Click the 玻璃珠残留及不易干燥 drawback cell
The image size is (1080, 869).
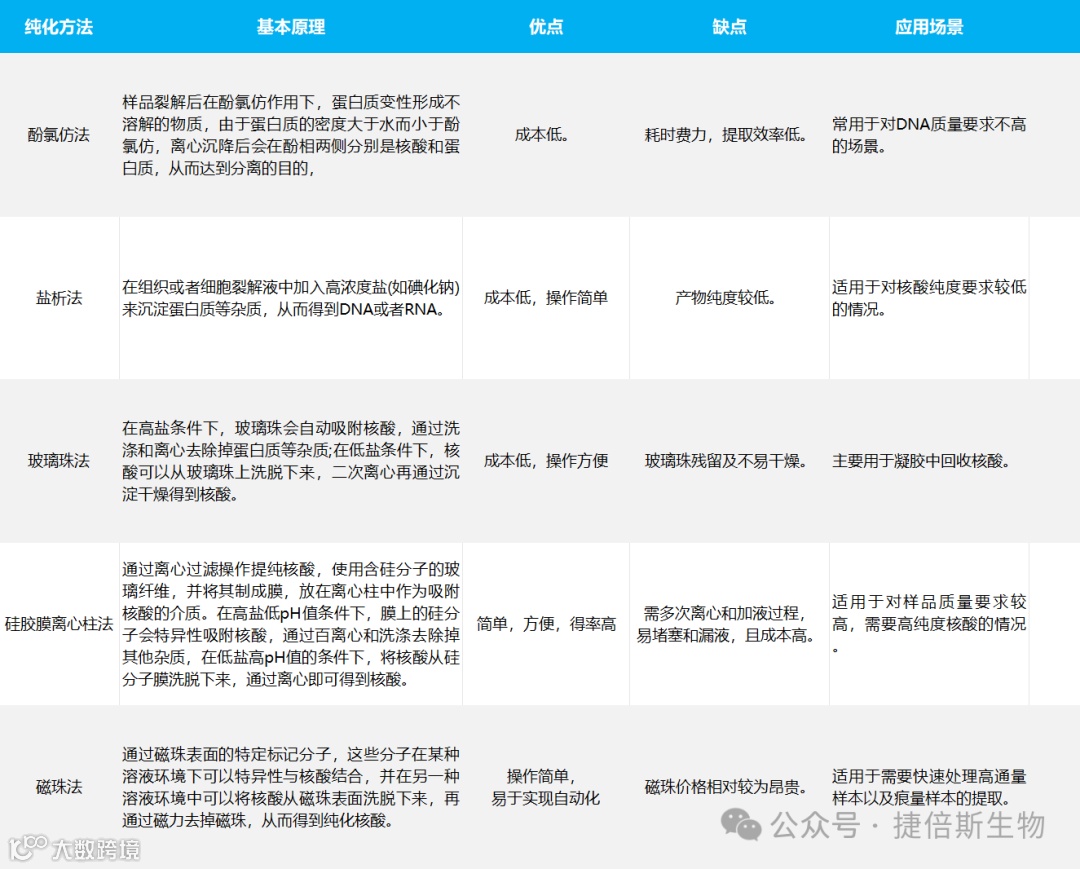pos(727,461)
